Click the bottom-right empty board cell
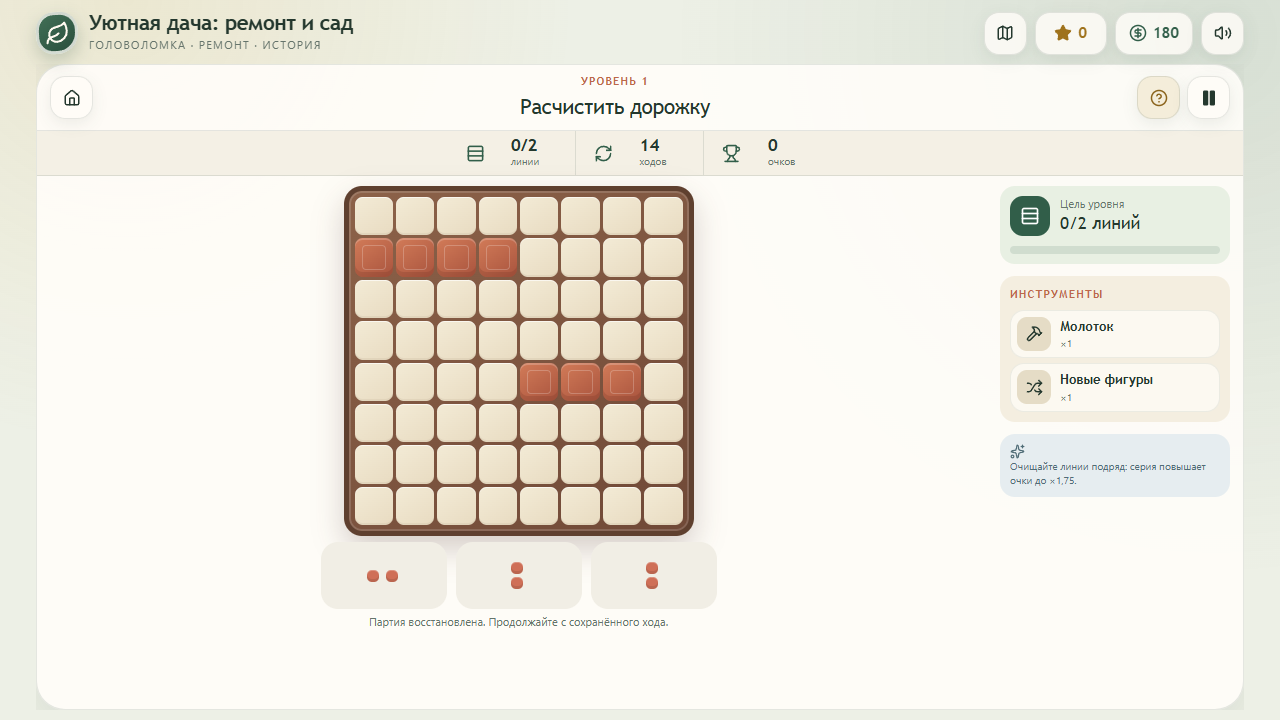Image resolution: width=1280 pixels, height=720 pixels. (663, 506)
